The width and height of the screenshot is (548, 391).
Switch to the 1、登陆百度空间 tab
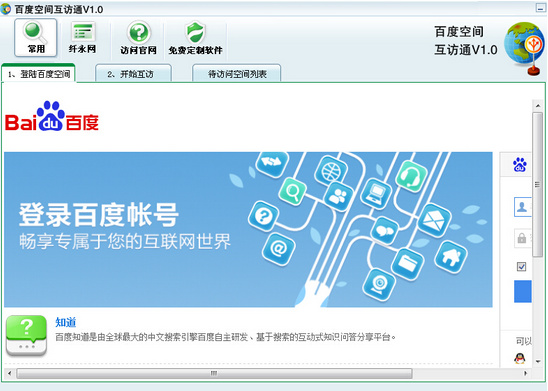[x=38, y=74]
